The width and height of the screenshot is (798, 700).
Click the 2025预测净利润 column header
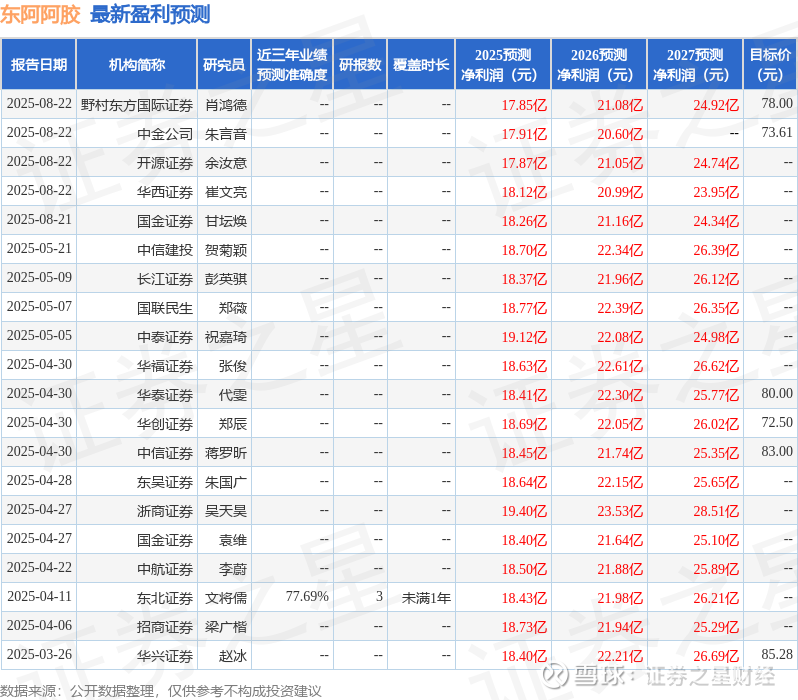click(503, 65)
